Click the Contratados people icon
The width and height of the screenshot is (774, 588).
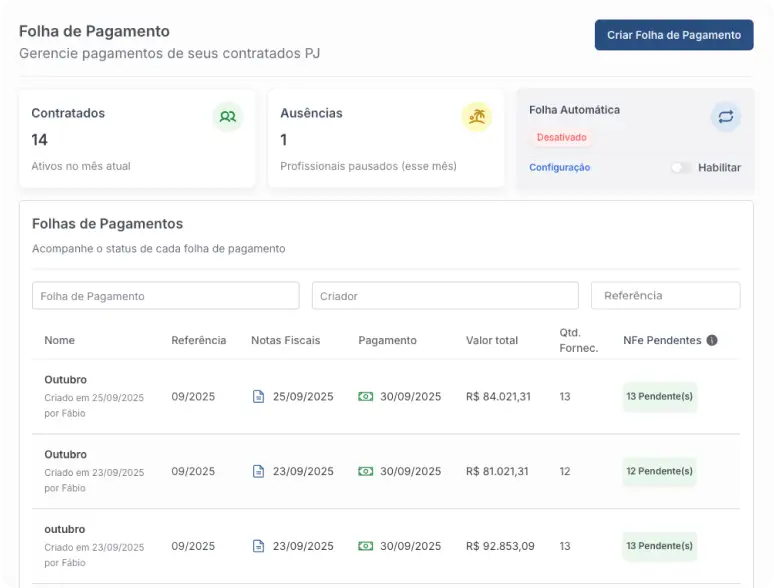228,117
